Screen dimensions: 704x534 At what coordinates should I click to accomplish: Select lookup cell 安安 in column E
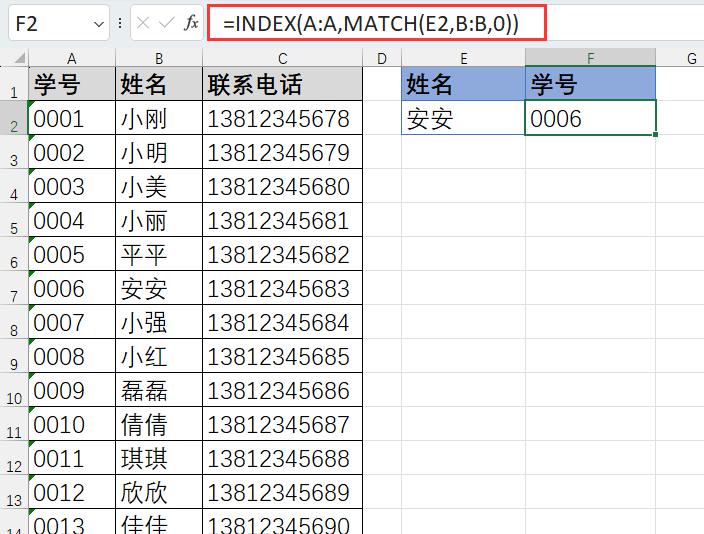pyautogui.click(x=463, y=118)
